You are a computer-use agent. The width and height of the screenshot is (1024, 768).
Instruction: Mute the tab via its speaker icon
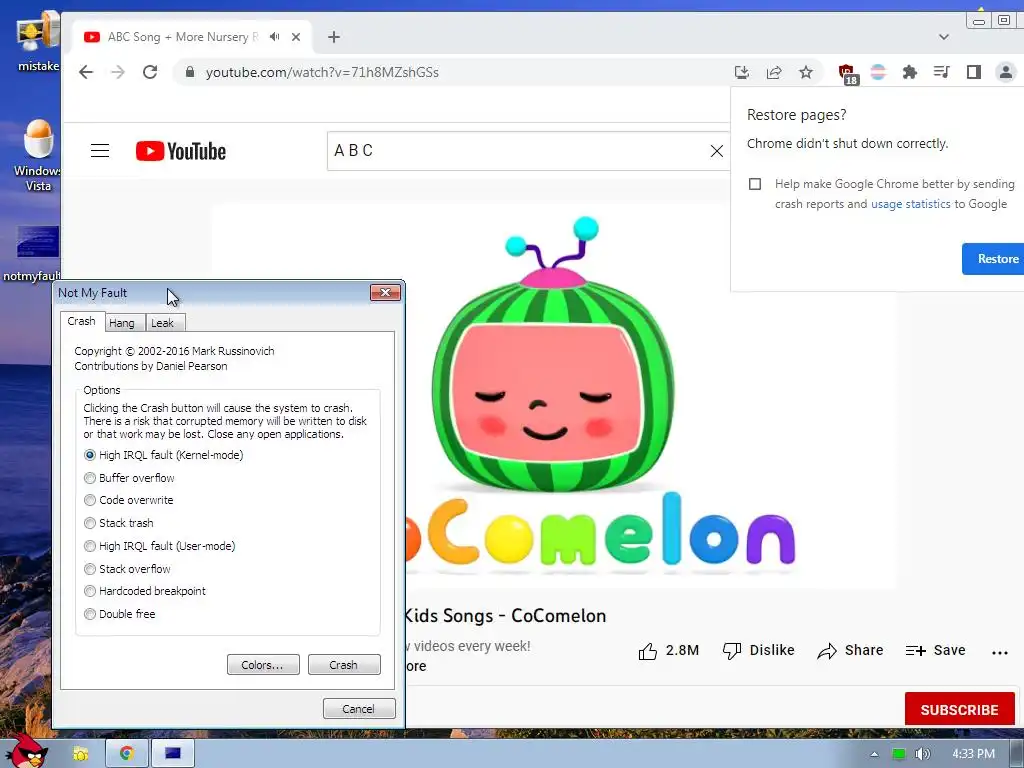(x=274, y=37)
